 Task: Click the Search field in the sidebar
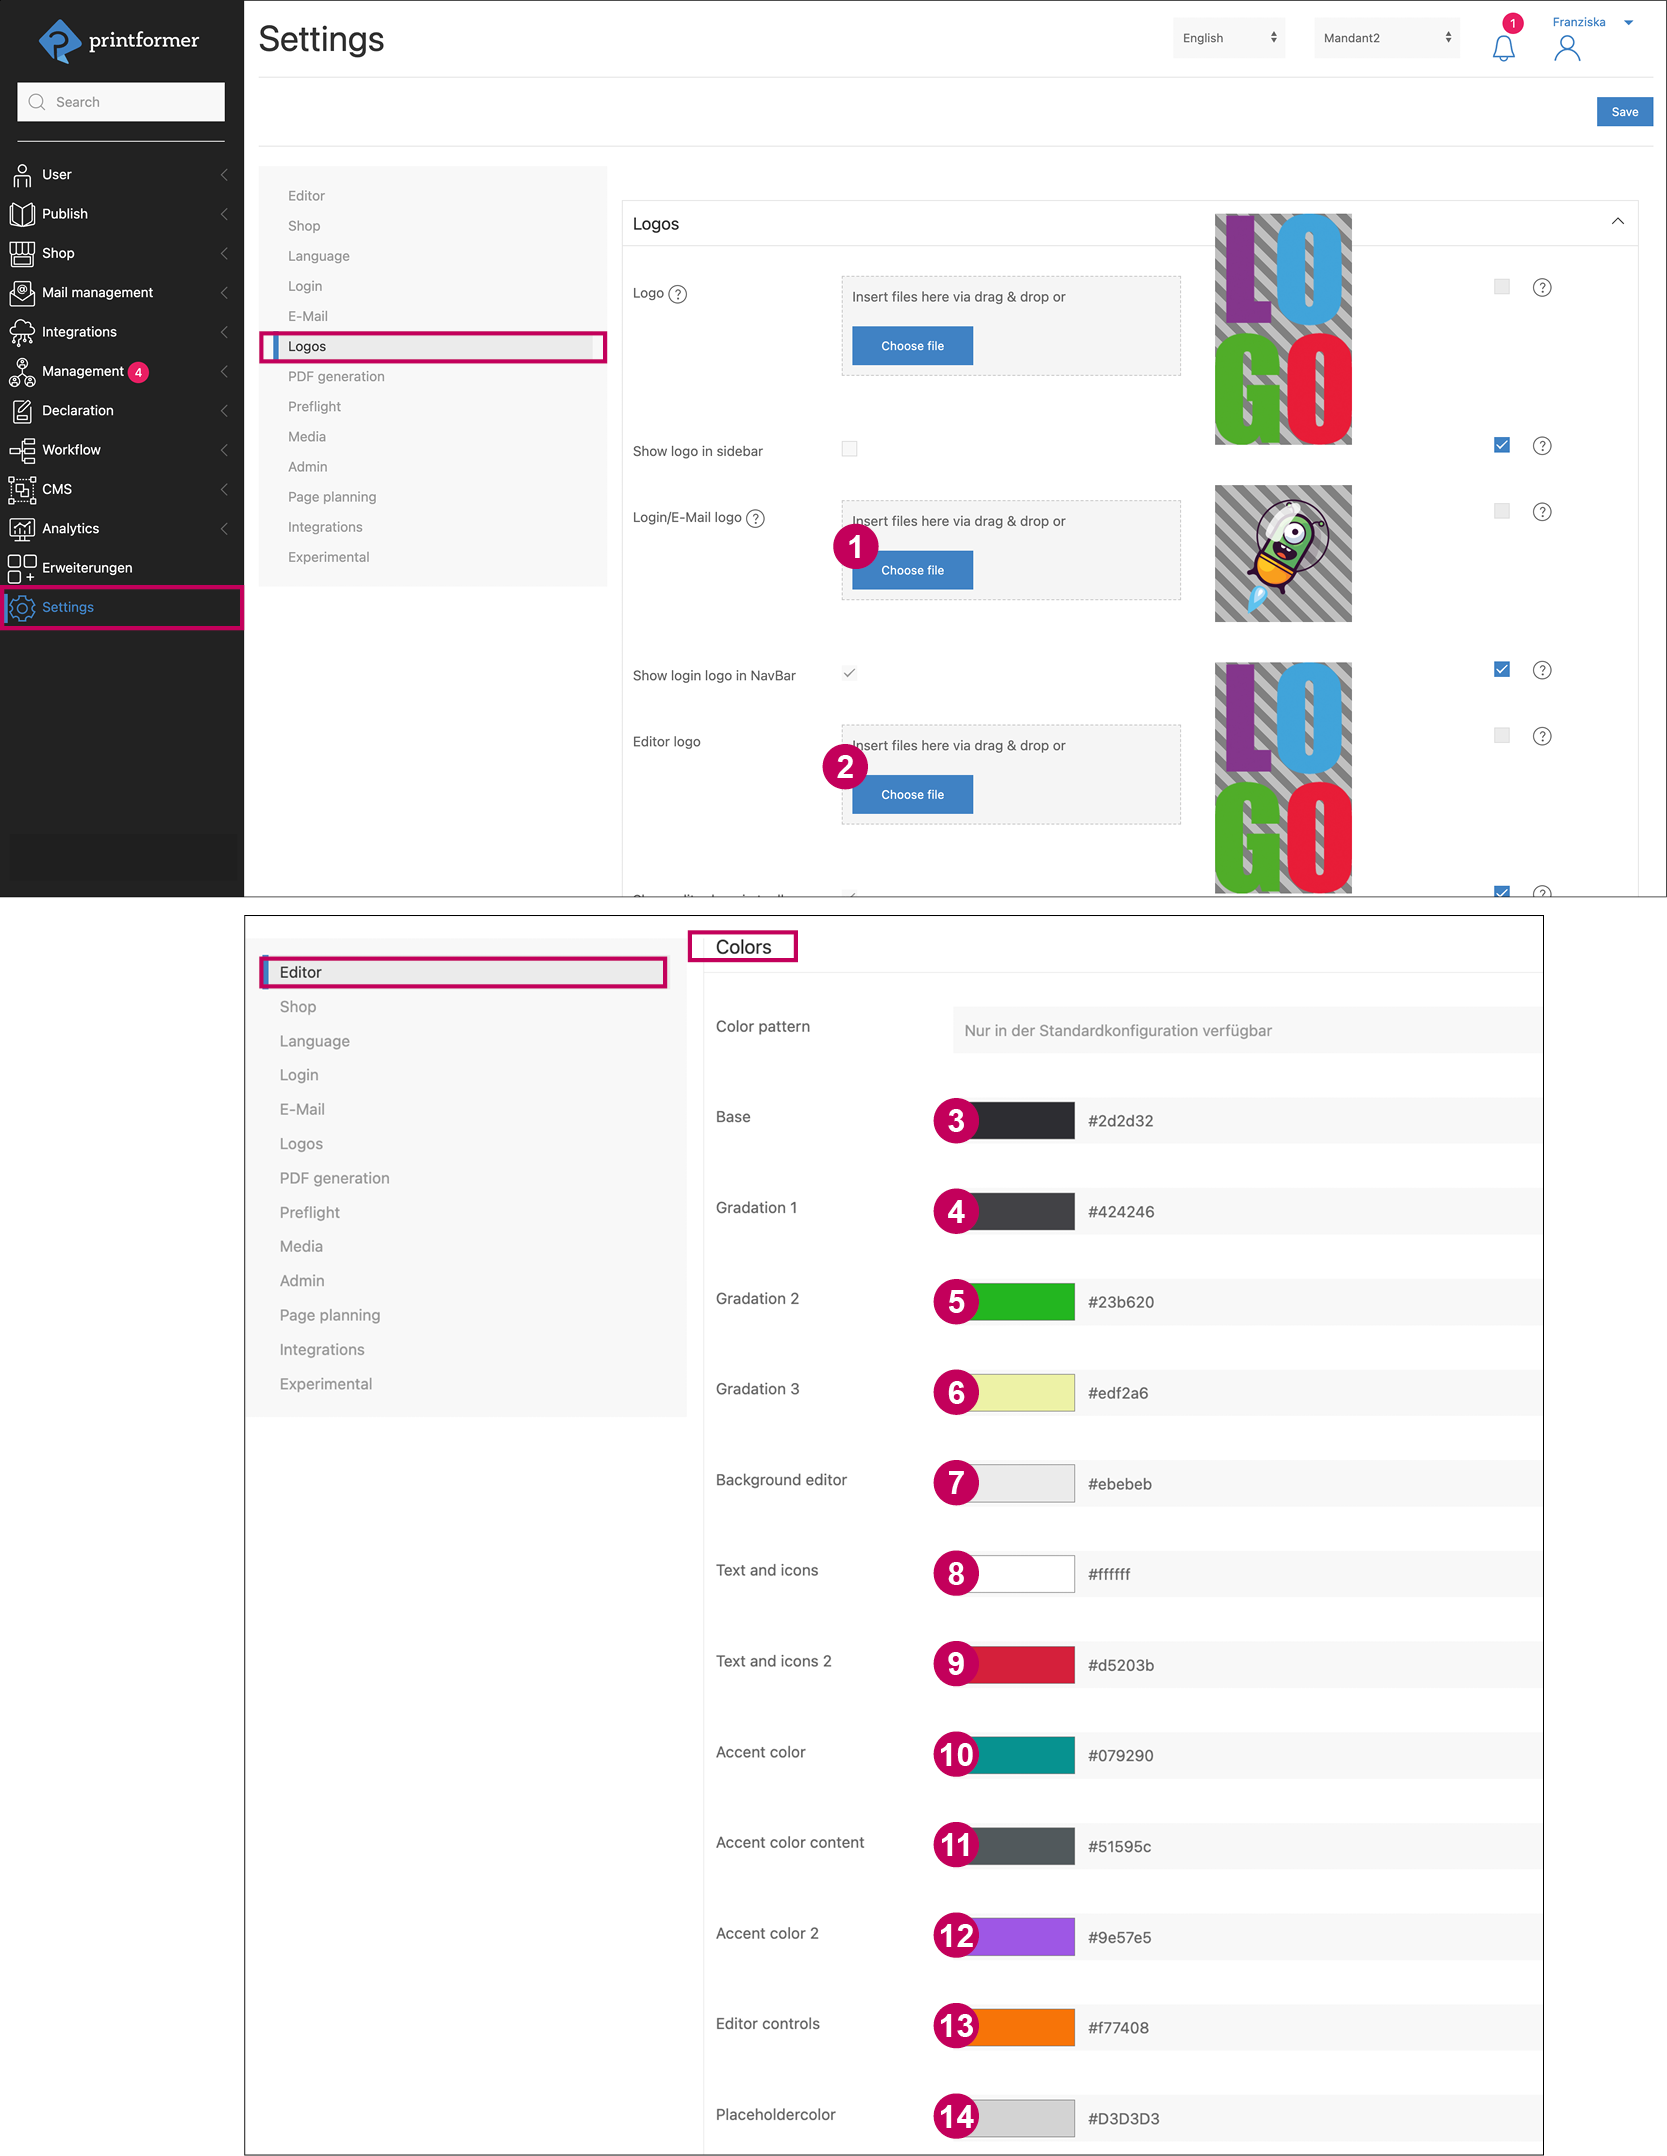click(120, 101)
